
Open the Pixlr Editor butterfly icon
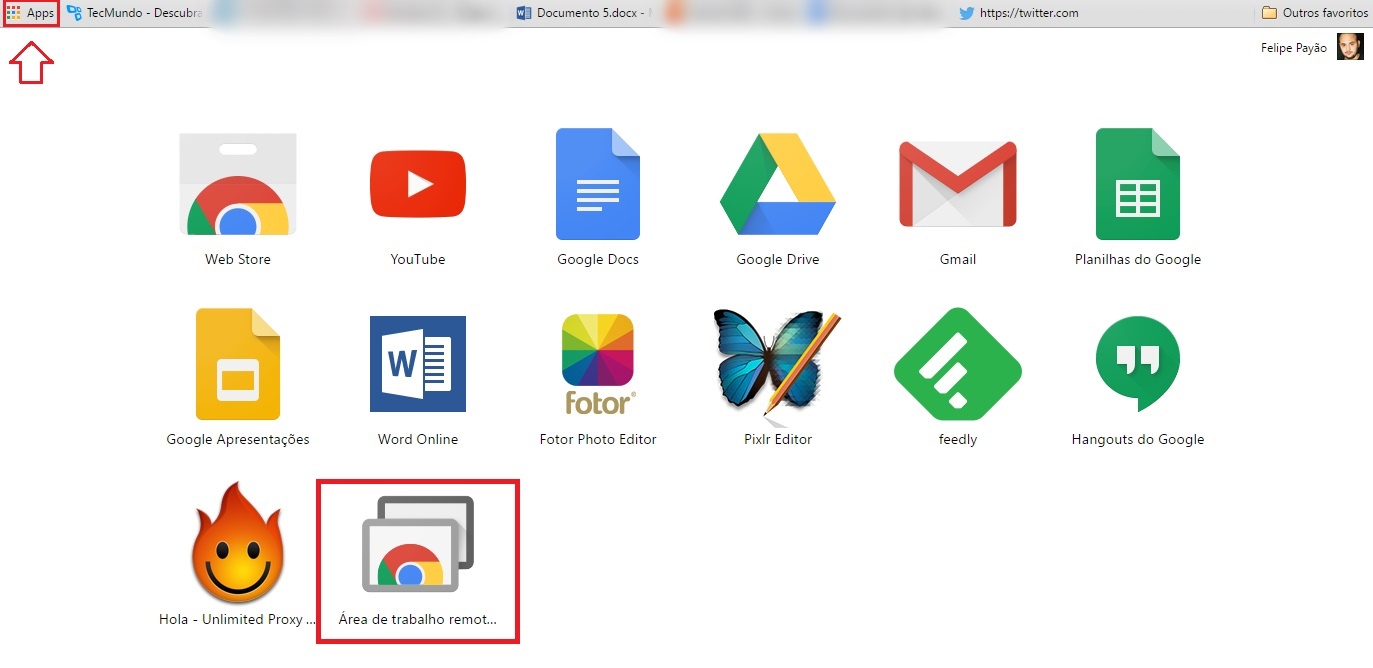(x=778, y=364)
